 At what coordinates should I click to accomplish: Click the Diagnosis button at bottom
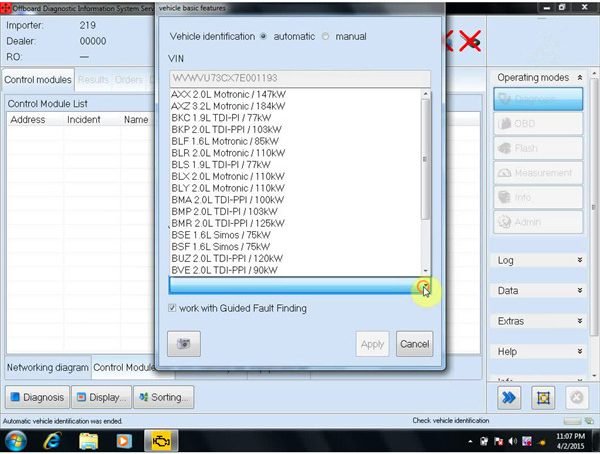38,397
